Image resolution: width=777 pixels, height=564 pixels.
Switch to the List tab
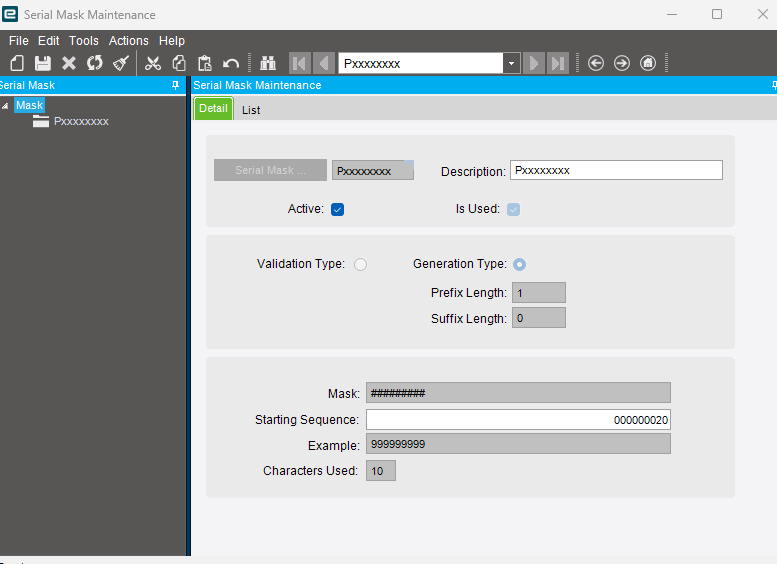[251, 110]
